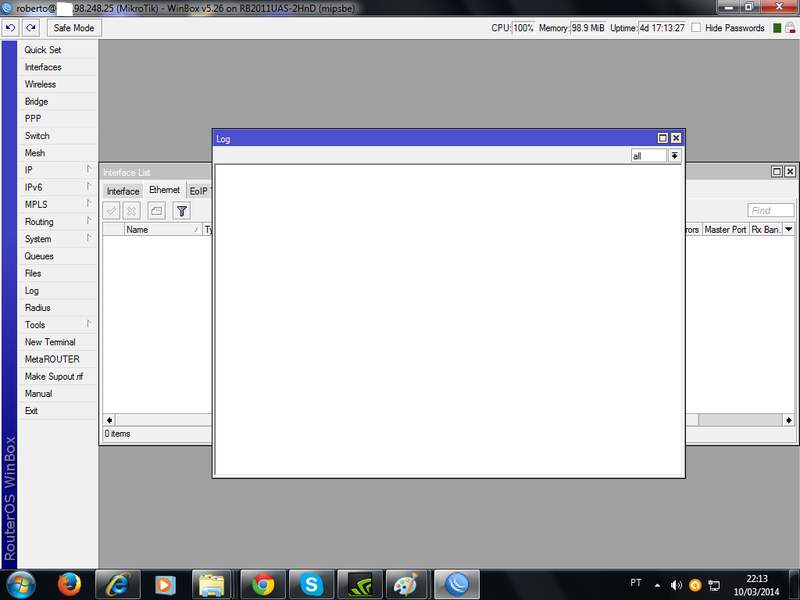Click the green traffic indicator icon
The width and height of the screenshot is (800, 600).
coord(777,28)
